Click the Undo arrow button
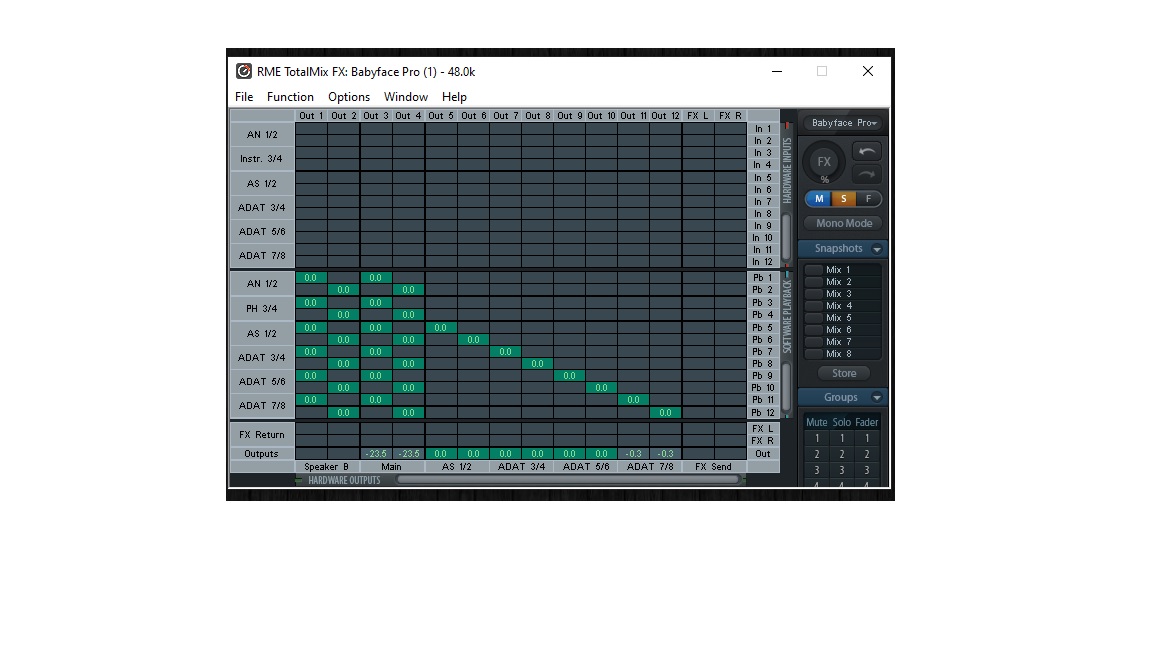1152x648 pixels. pos(867,152)
